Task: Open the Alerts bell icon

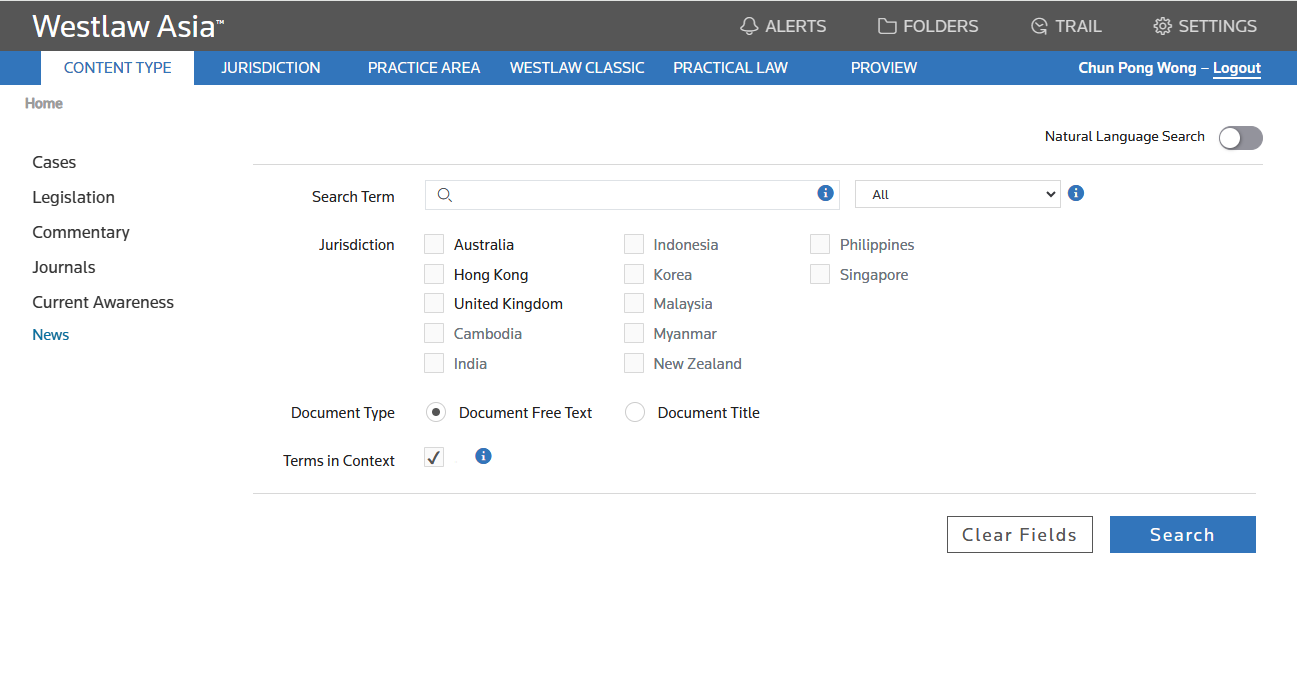Action: pos(749,27)
